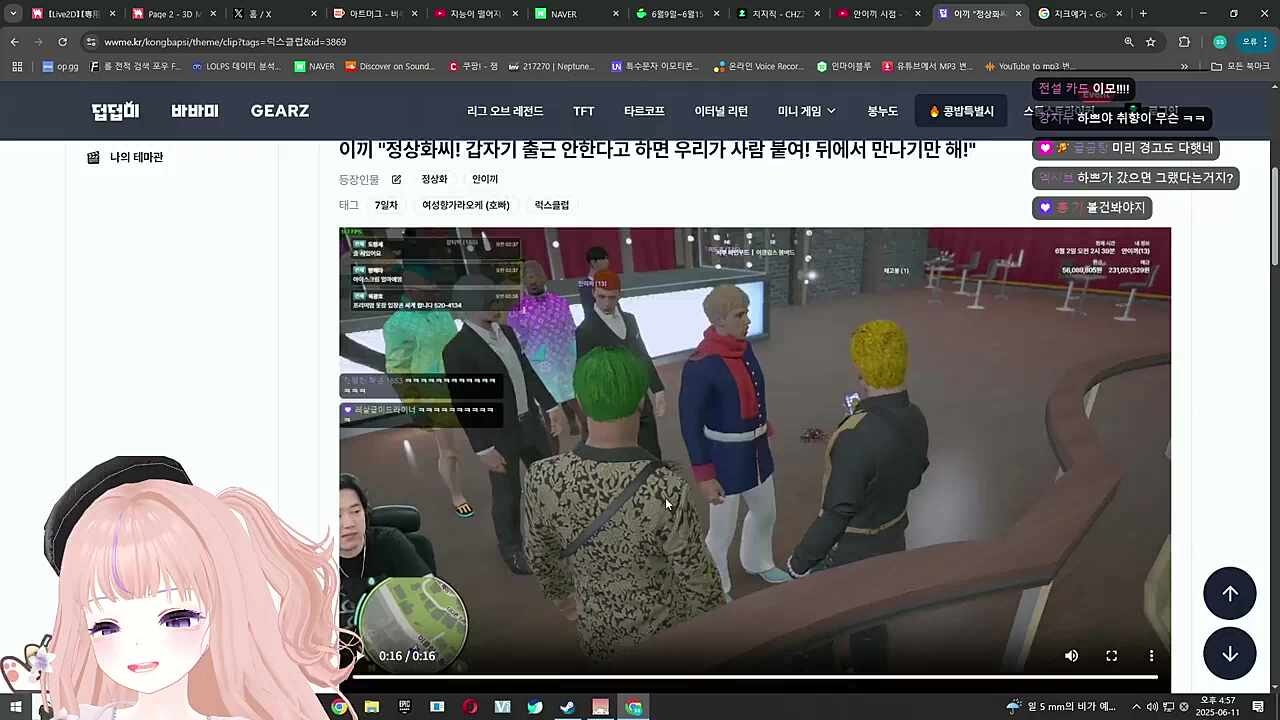This screenshot has width=1280, height=720.
Task: Open the notification center icon
Action: pyautogui.click(x=1258, y=707)
